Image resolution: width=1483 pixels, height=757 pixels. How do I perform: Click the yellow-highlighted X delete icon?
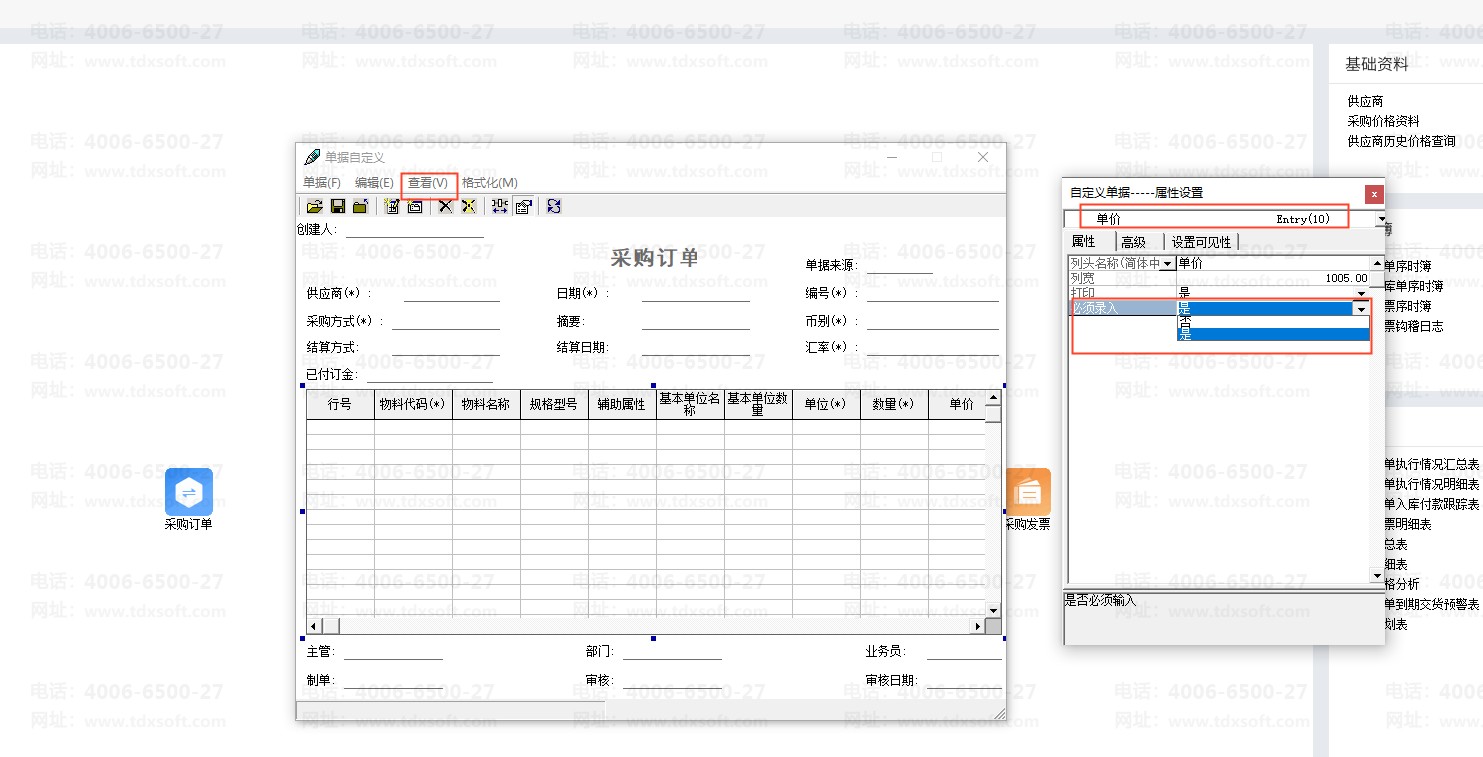468,206
